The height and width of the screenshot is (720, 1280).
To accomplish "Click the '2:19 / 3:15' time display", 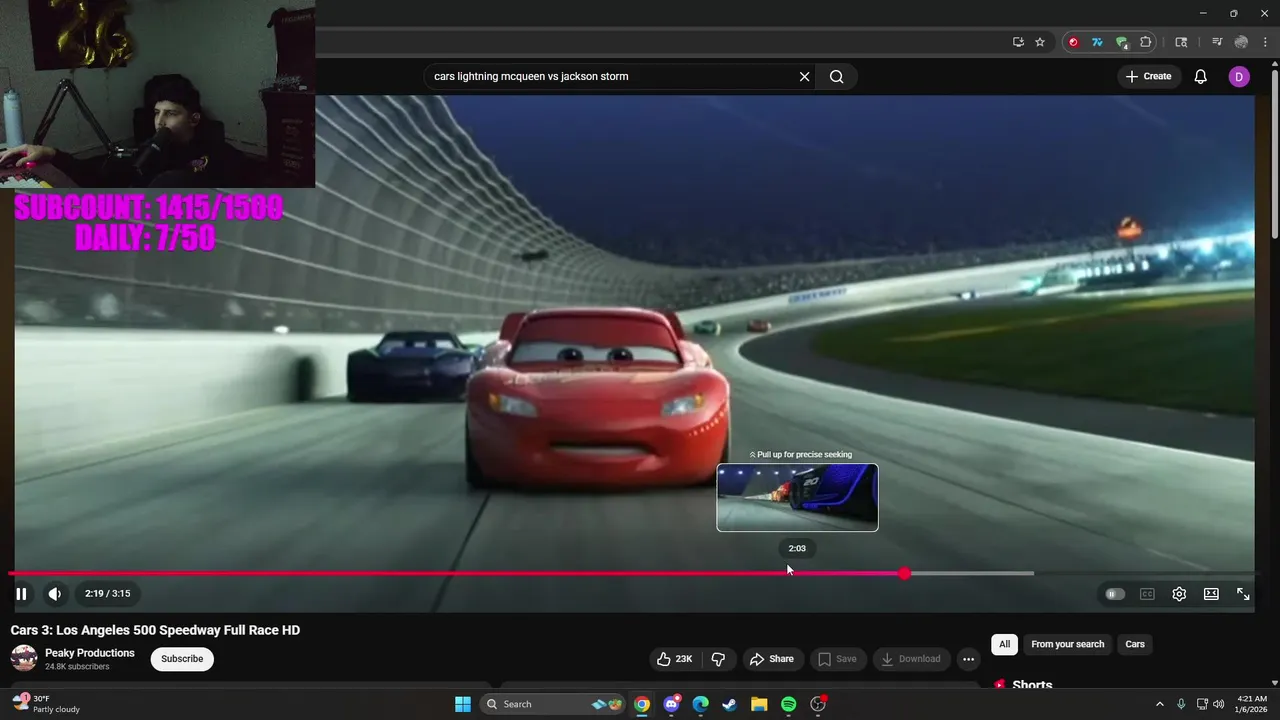I will click(x=108, y=594).
